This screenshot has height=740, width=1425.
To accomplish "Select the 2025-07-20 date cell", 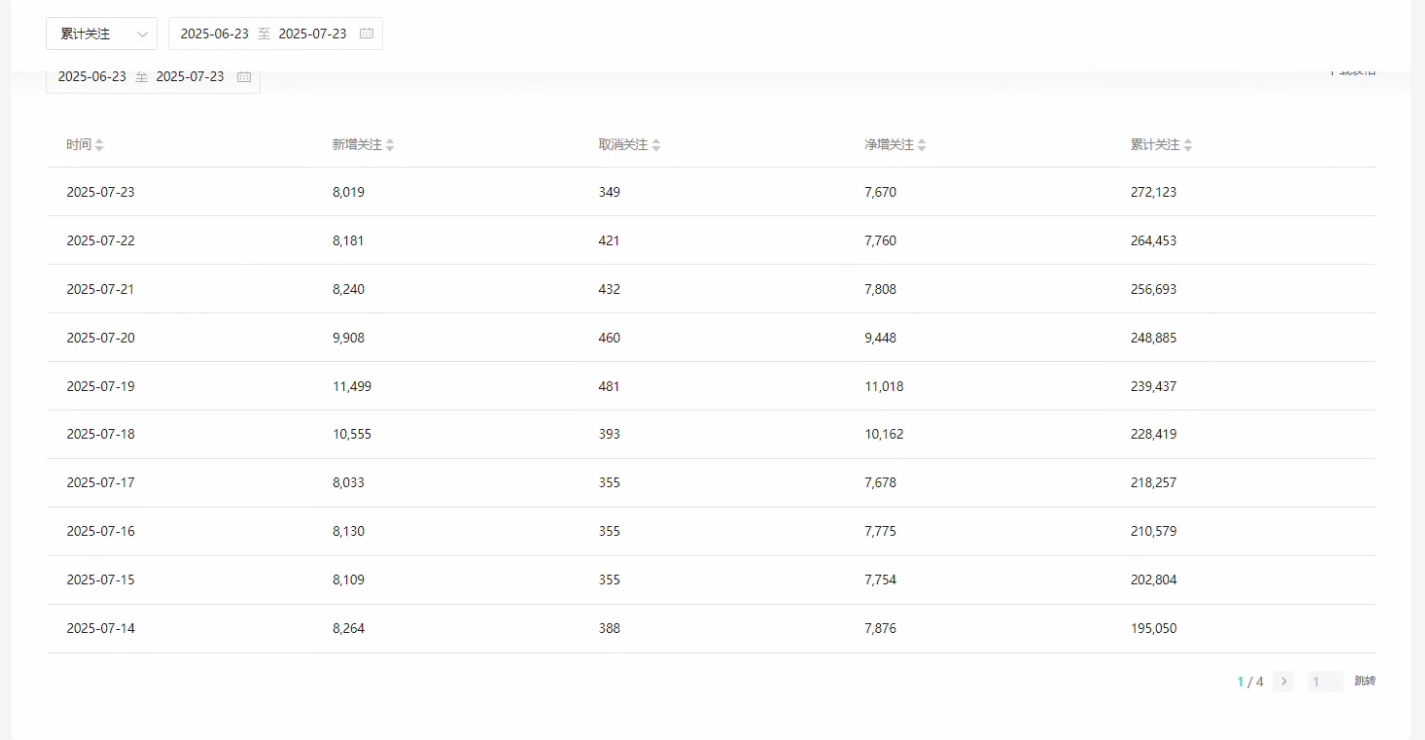I will (x=100, y=338).
